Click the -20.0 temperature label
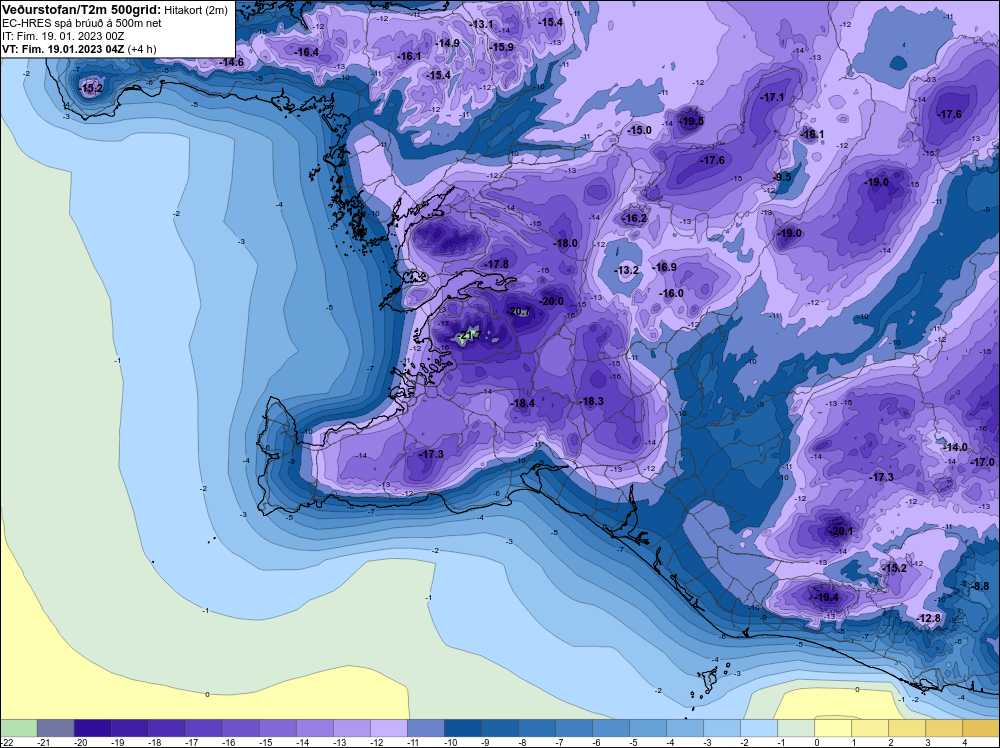 [x=552, y=301]
